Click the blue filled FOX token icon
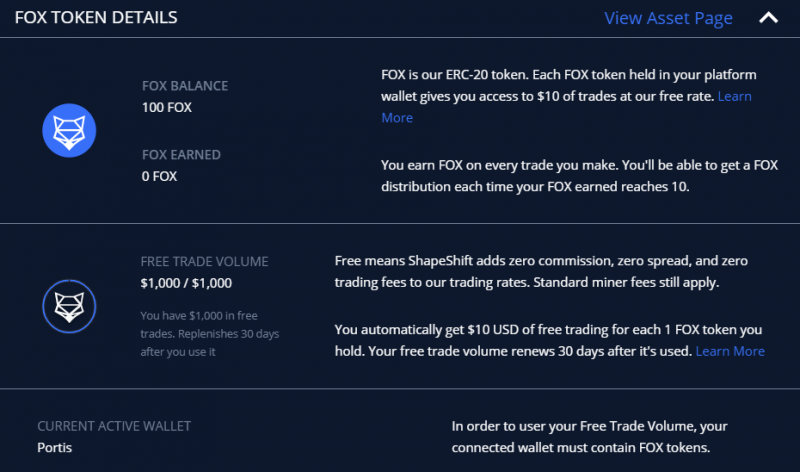Screen dimensions: 800x472 68,129
